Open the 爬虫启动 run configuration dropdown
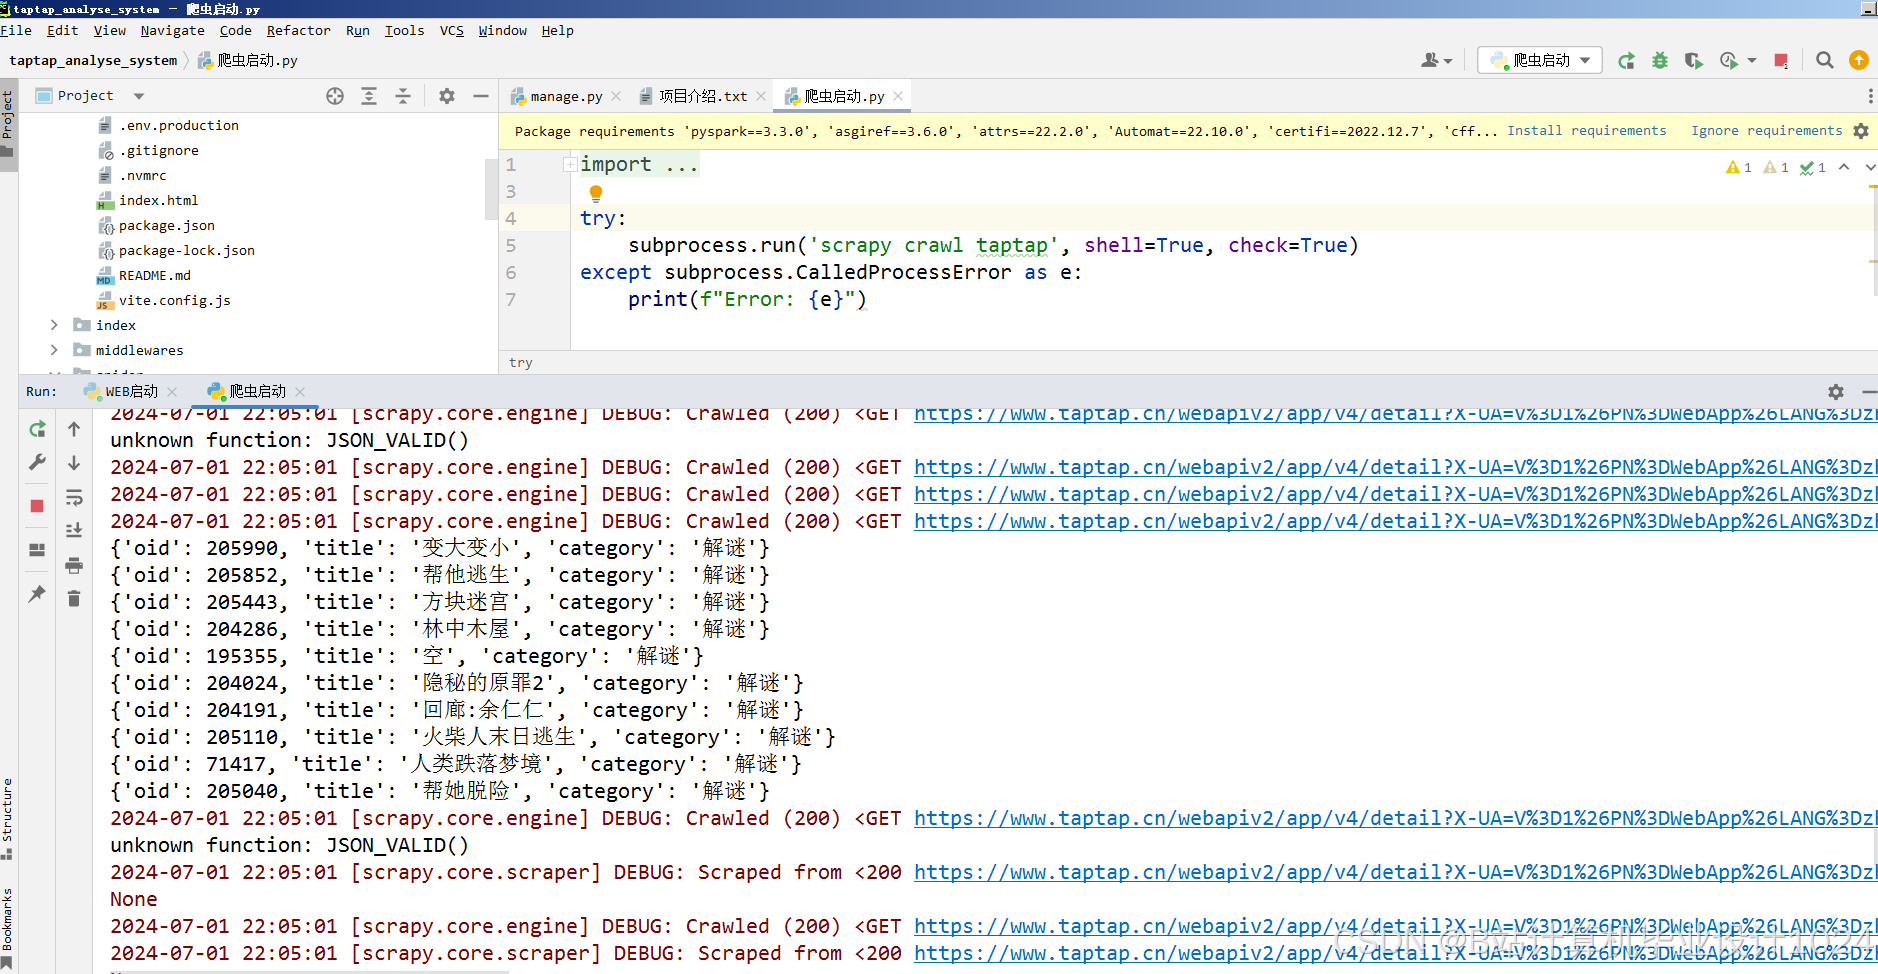Screen dimensions: 1878x974 pos(1540,61)
